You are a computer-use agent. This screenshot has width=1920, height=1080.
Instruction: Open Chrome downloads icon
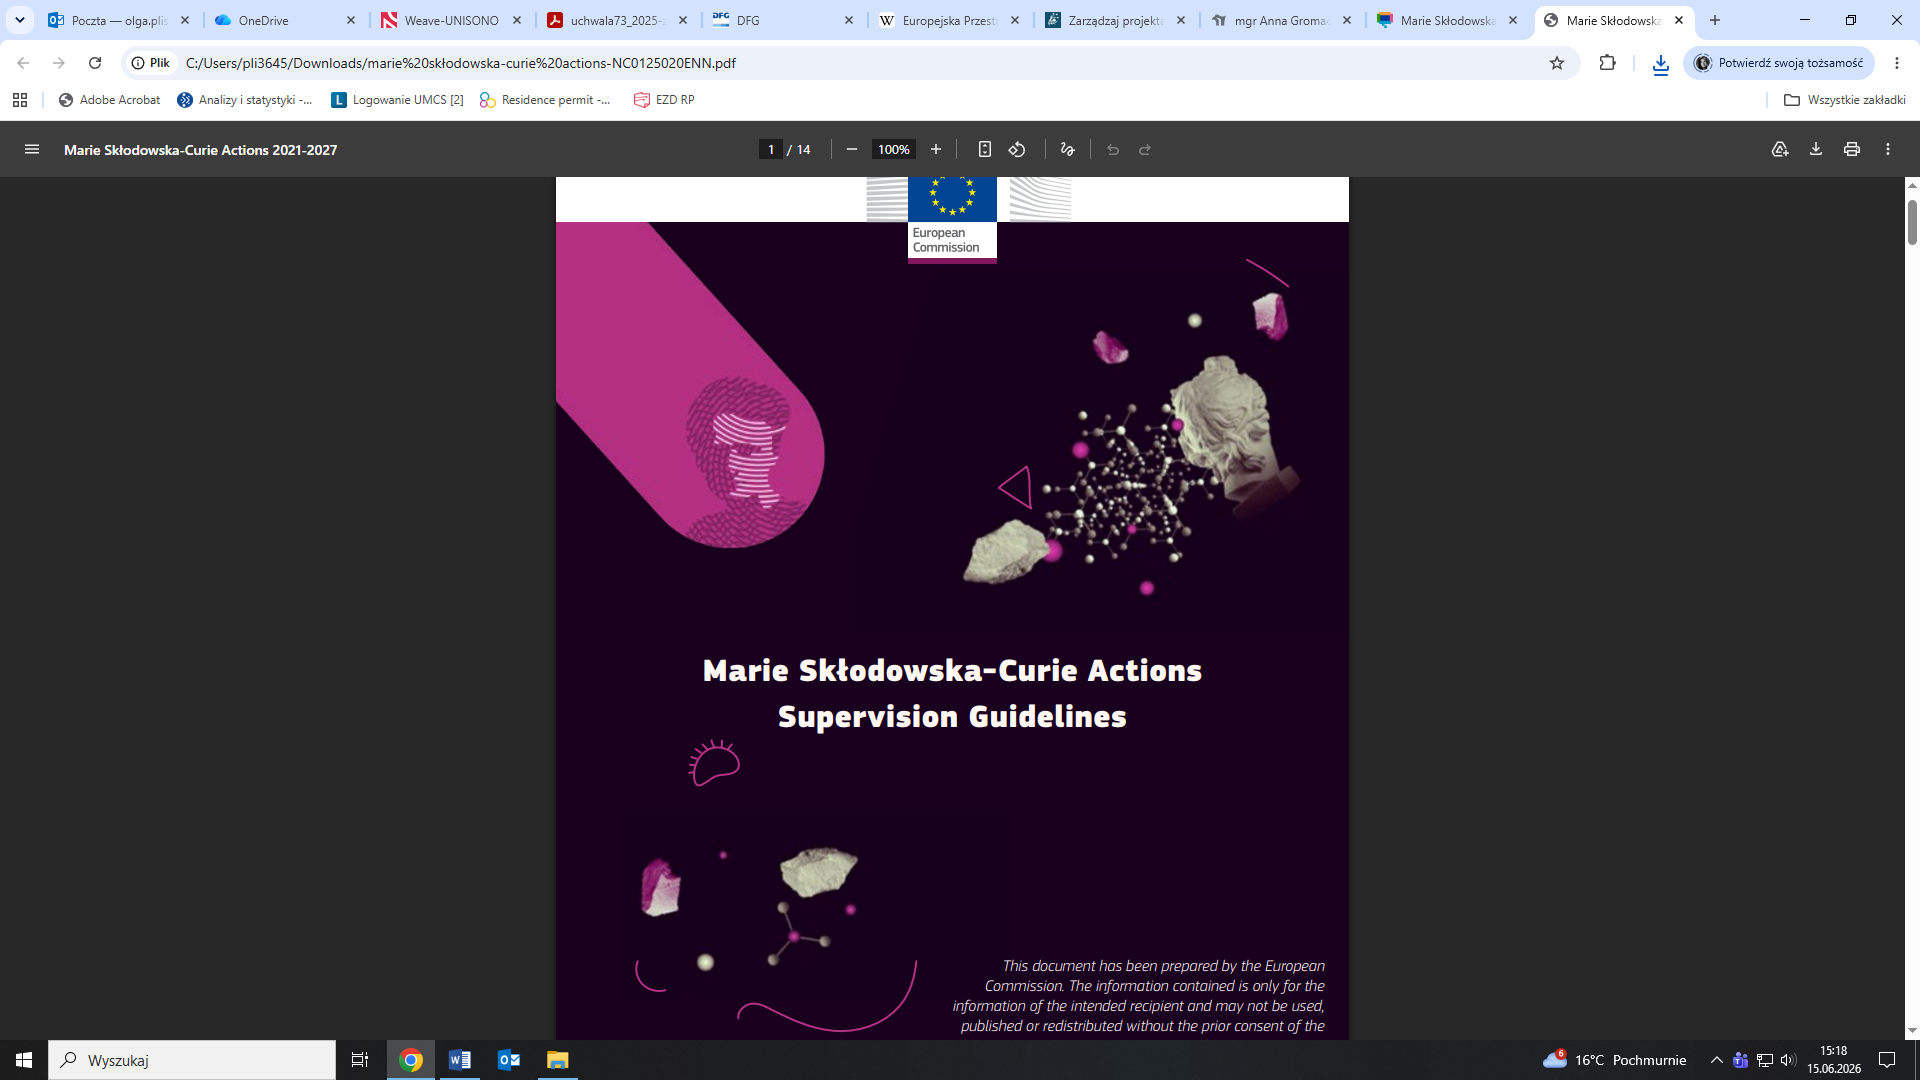[x=1661, y=65]
